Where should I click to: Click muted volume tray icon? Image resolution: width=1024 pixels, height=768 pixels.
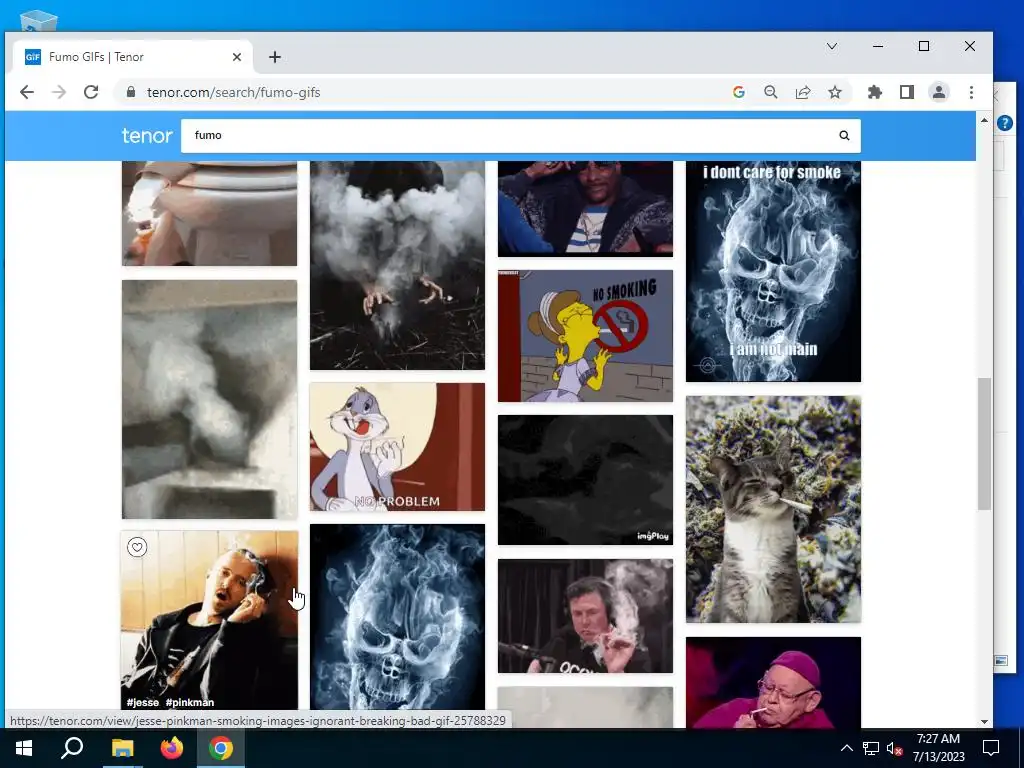895,748
